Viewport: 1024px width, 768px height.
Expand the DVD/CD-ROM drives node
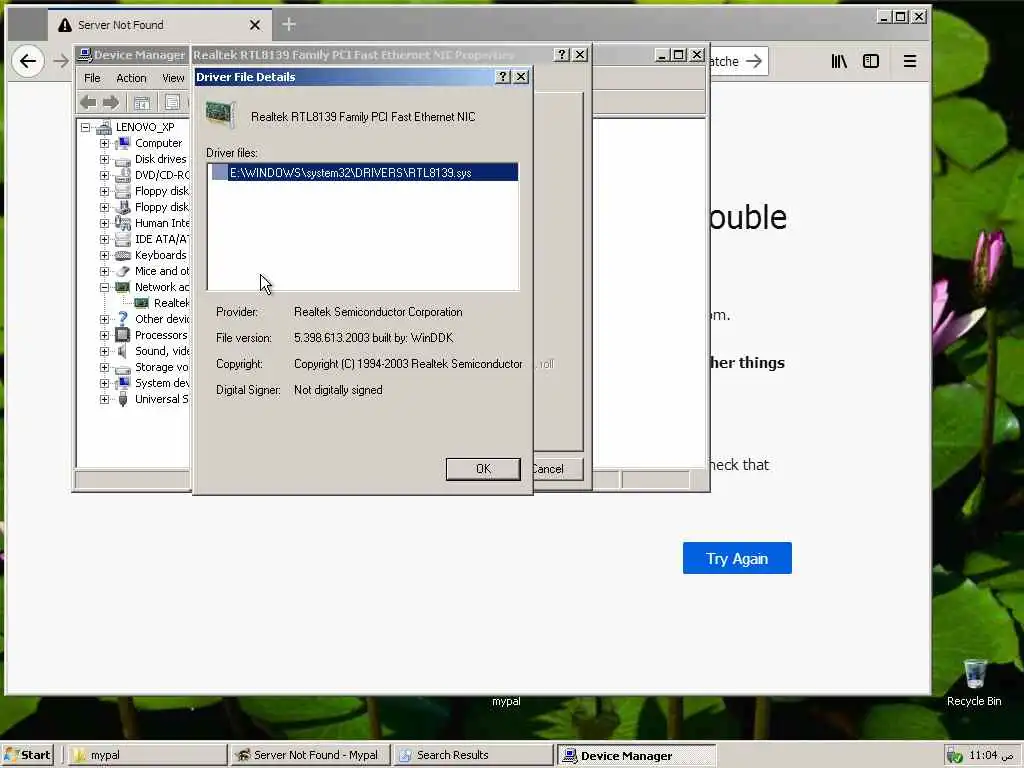coord(104,175)
